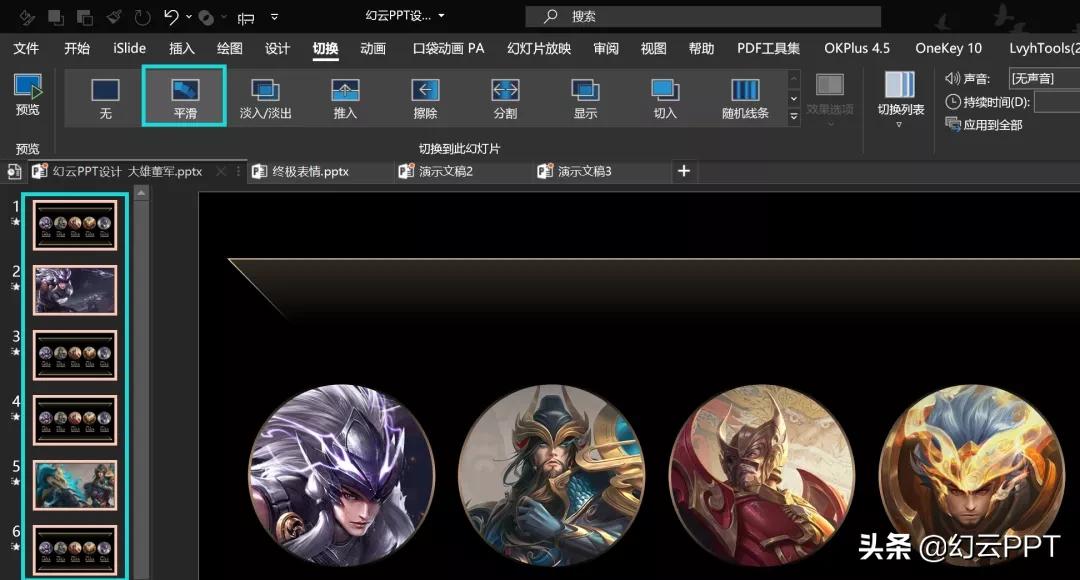Click the slide panel scrollbar up arrow

point(141,194)
